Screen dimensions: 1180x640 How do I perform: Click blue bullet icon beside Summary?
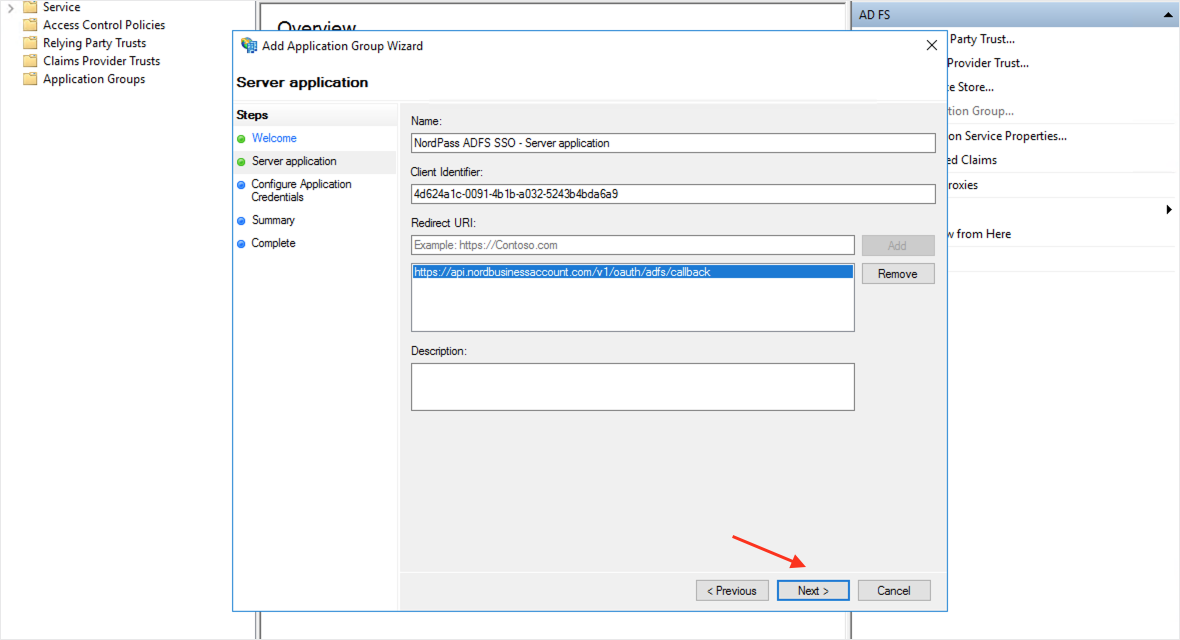[x=242, y=221]
